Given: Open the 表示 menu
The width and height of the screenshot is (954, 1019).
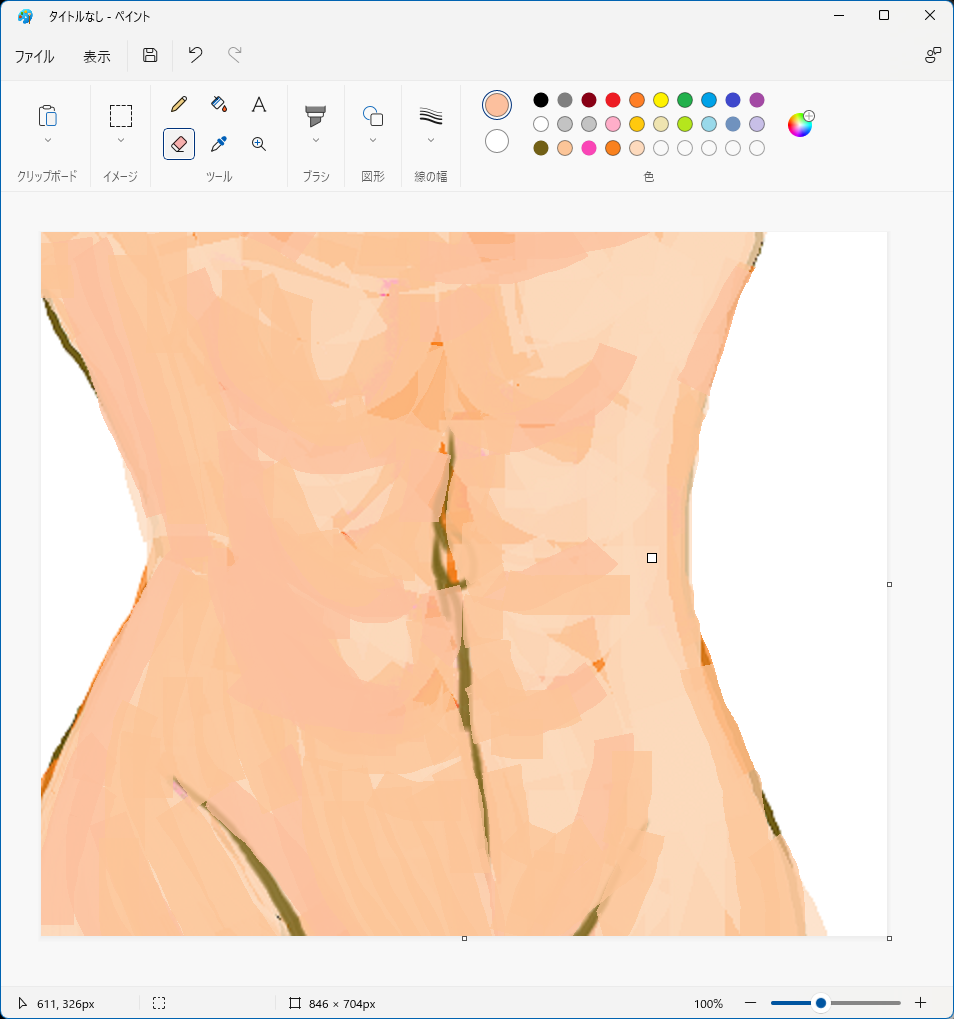Looking at the screenshot, I should (x=97, y=57).
